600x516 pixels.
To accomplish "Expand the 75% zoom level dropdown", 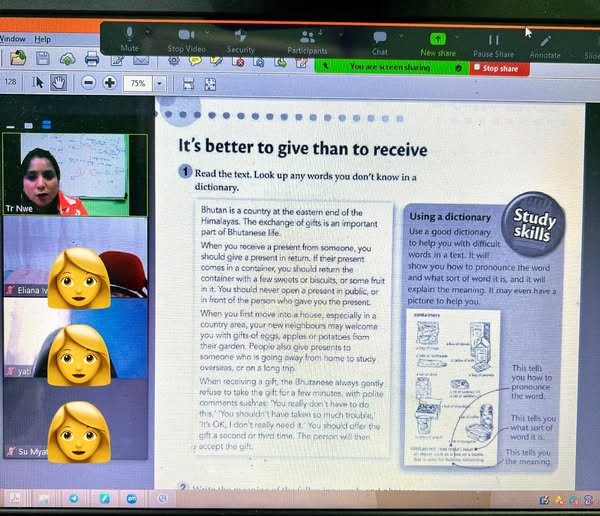I will pyautogui.click(x=160, y=84).
